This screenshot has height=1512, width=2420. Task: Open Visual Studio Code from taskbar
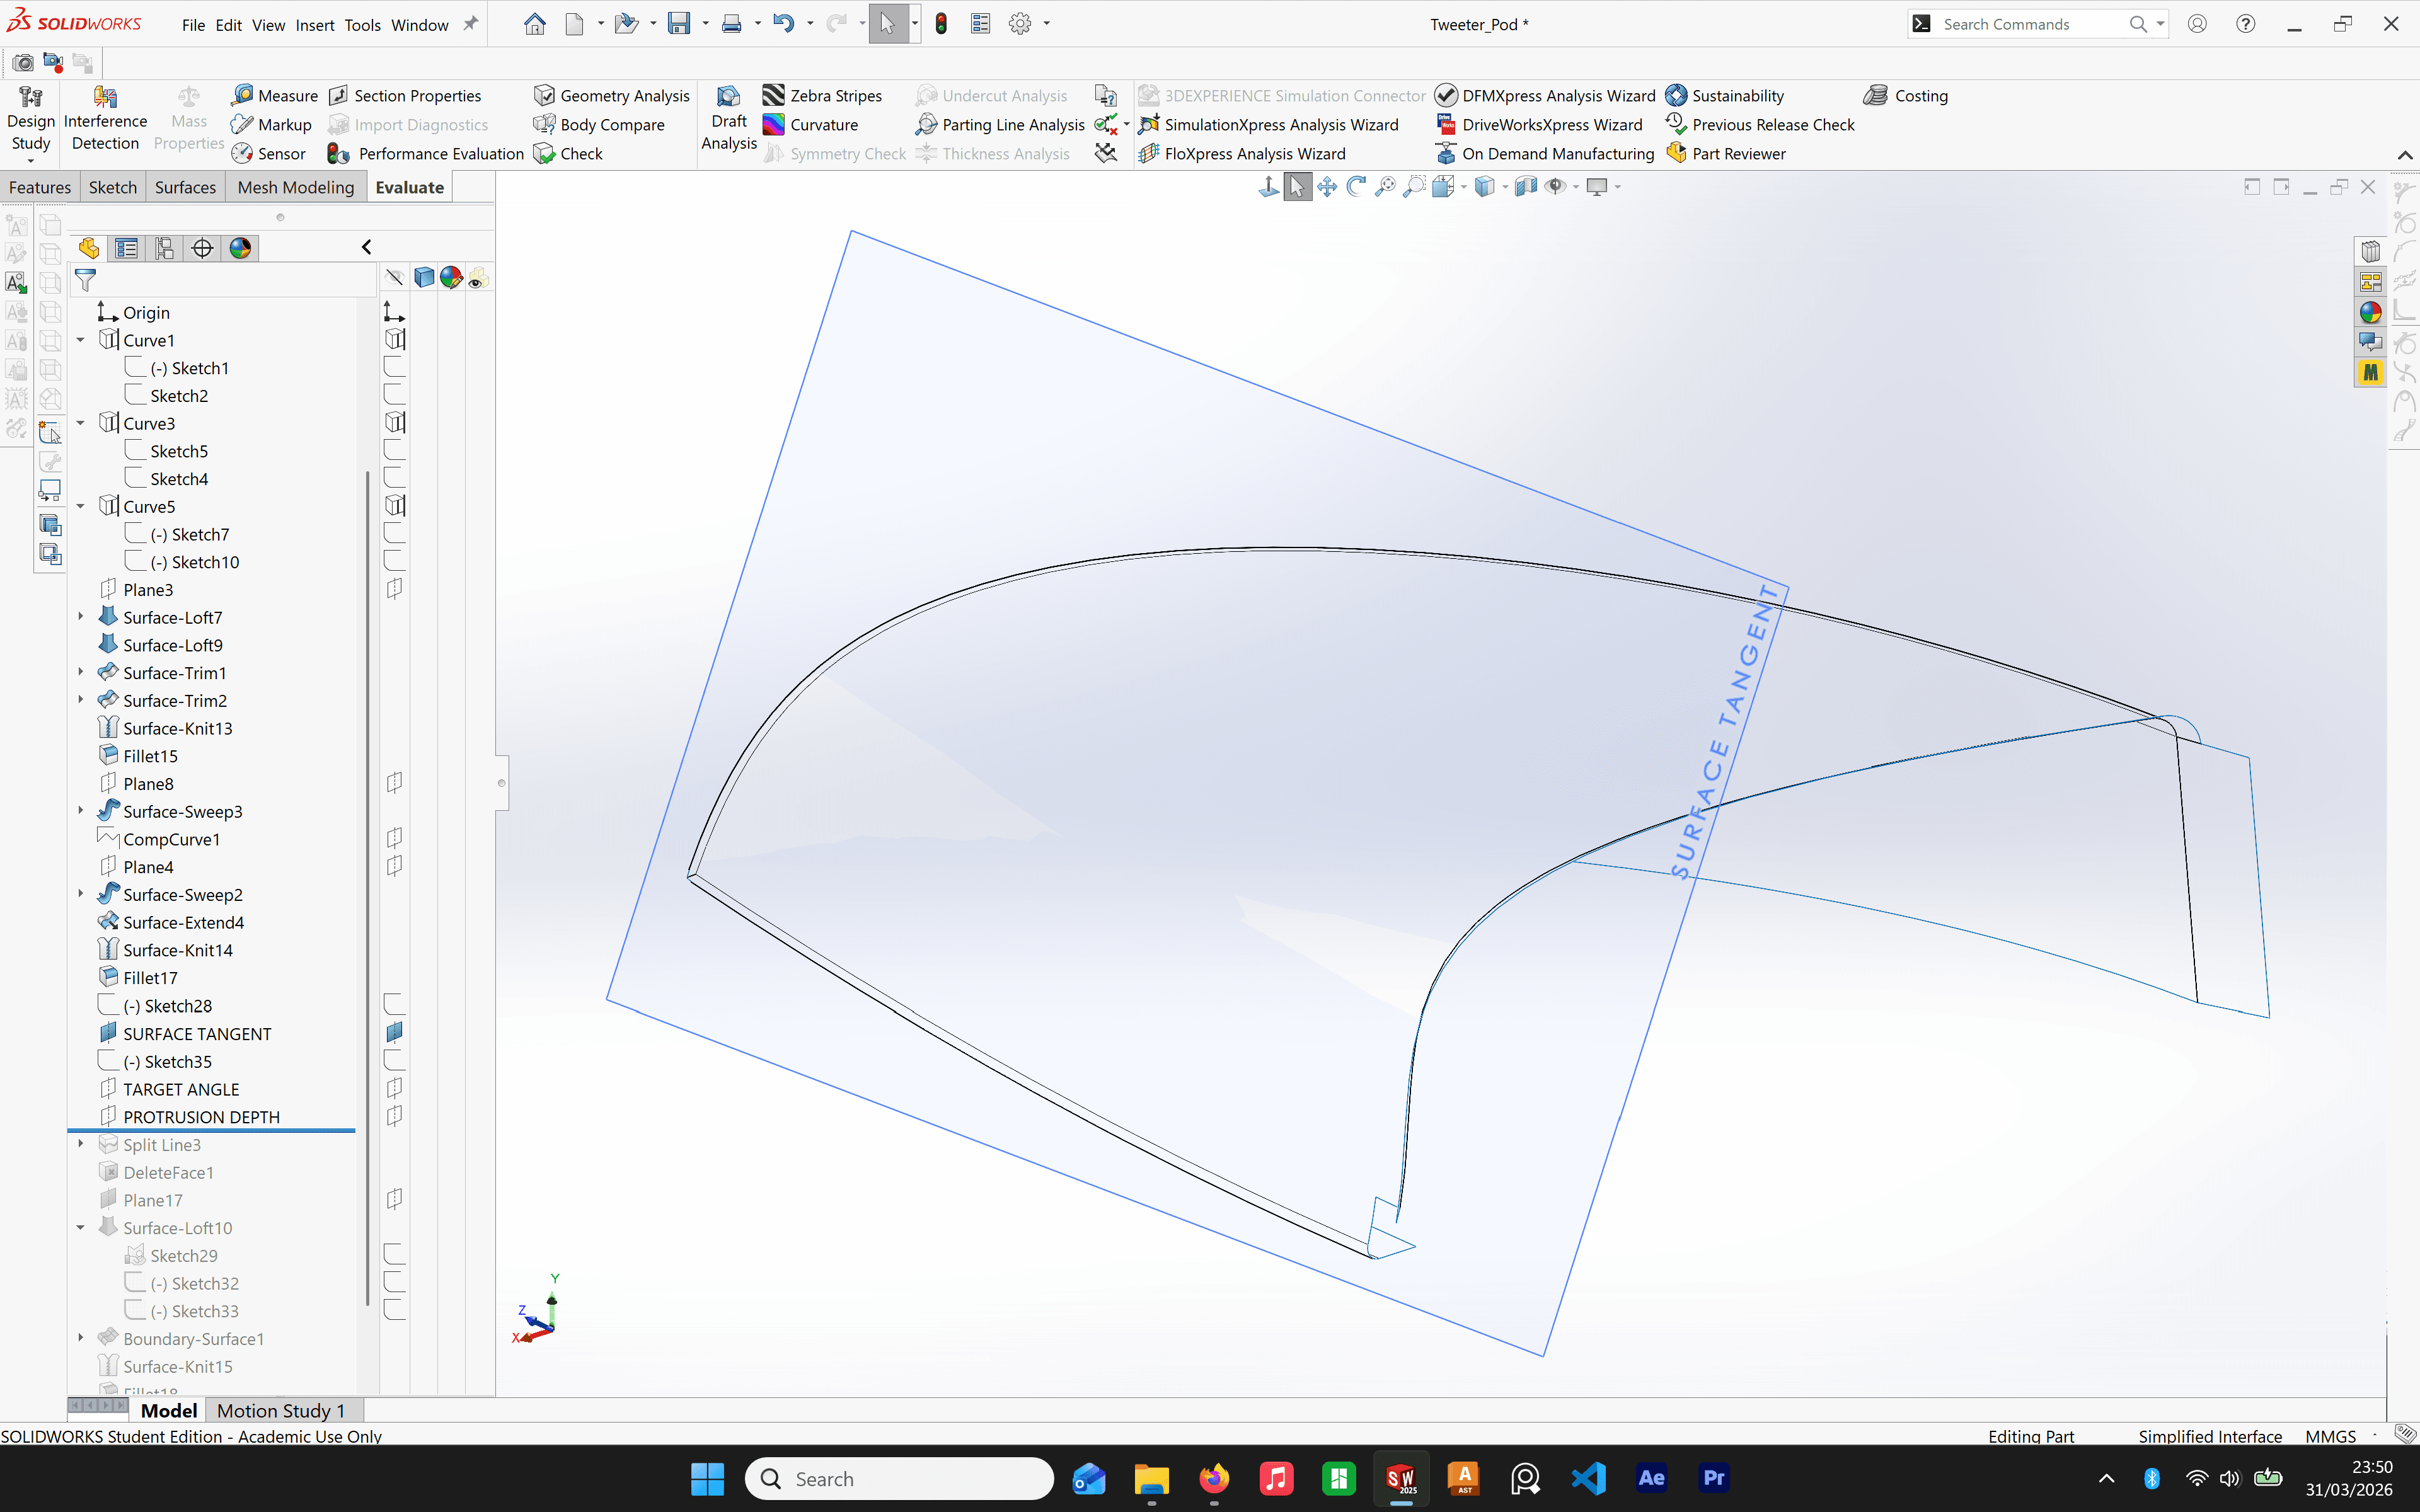1589,1478
